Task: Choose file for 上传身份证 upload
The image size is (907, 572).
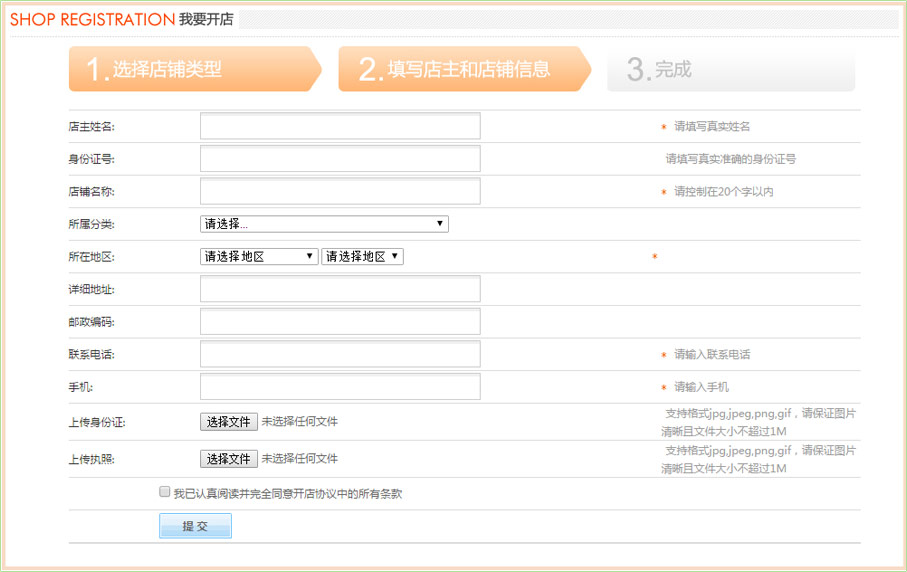Action: click(229, 422)
